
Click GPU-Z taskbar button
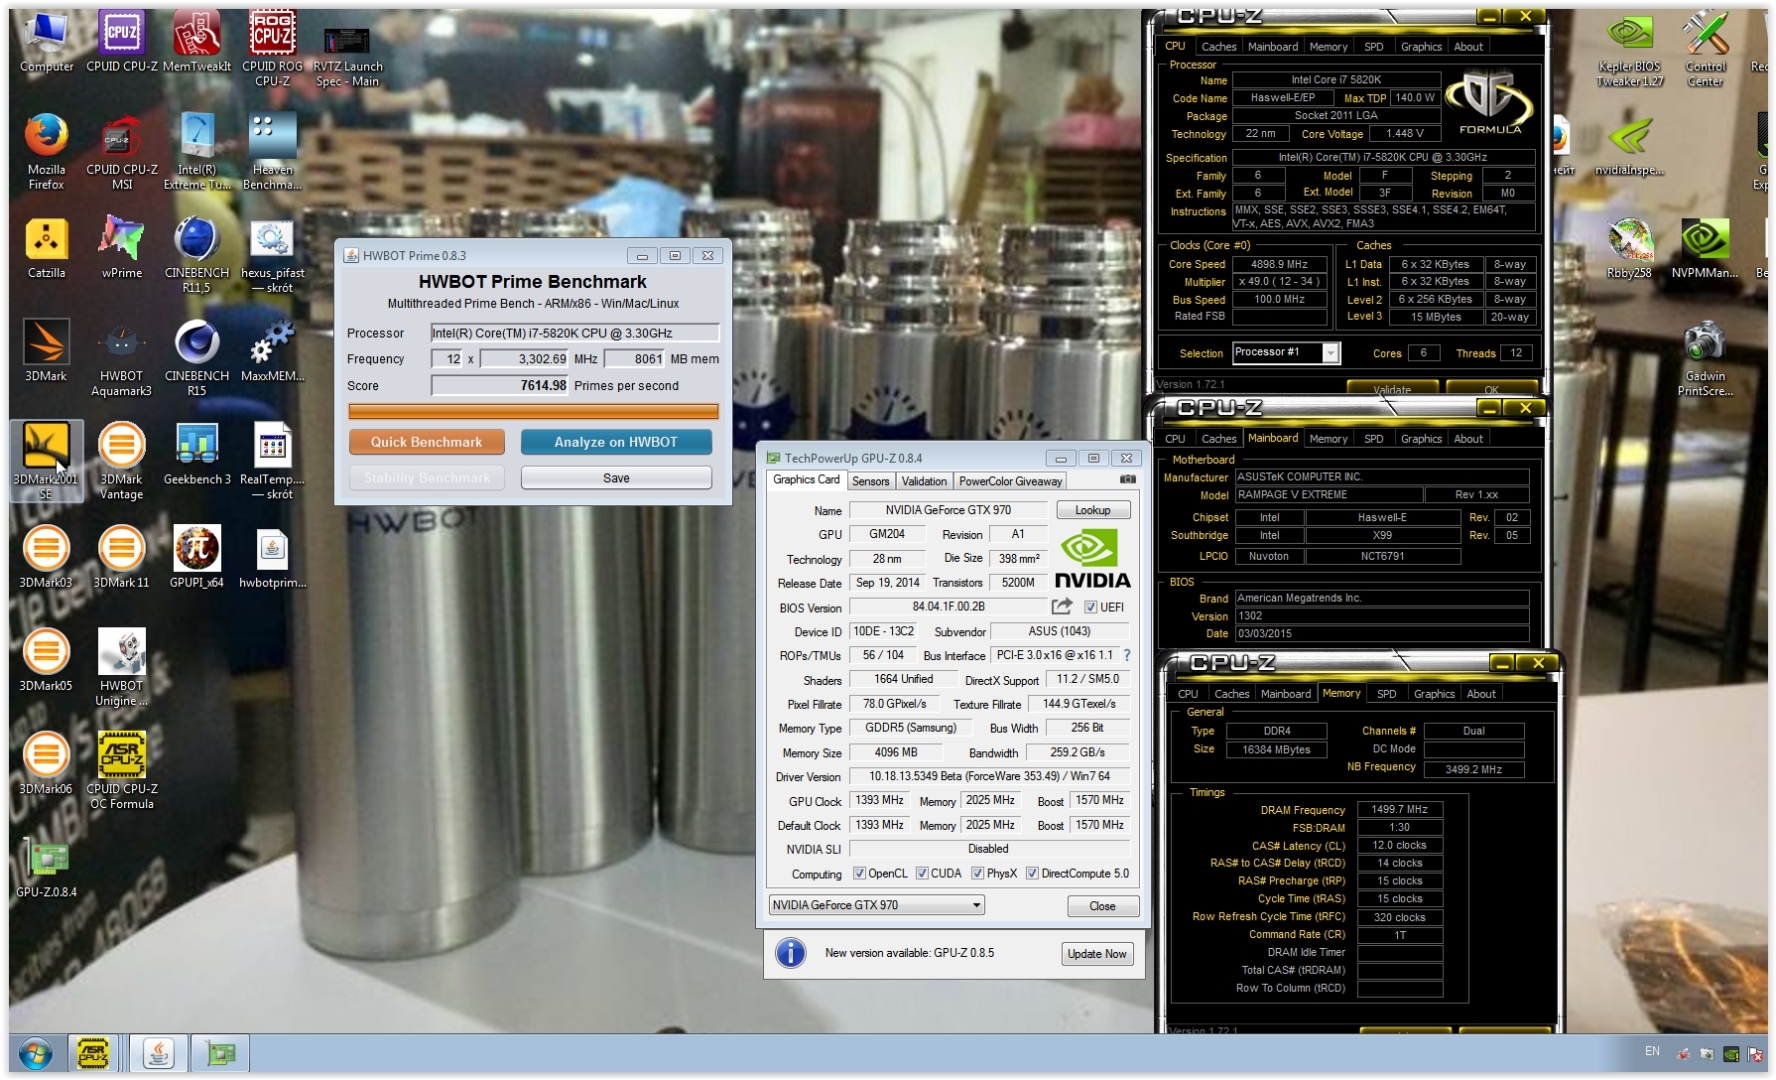[x=220, y=1053]
